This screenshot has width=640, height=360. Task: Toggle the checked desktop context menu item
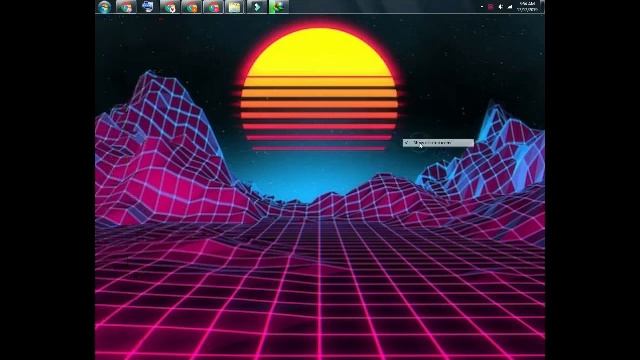point(438,143)
